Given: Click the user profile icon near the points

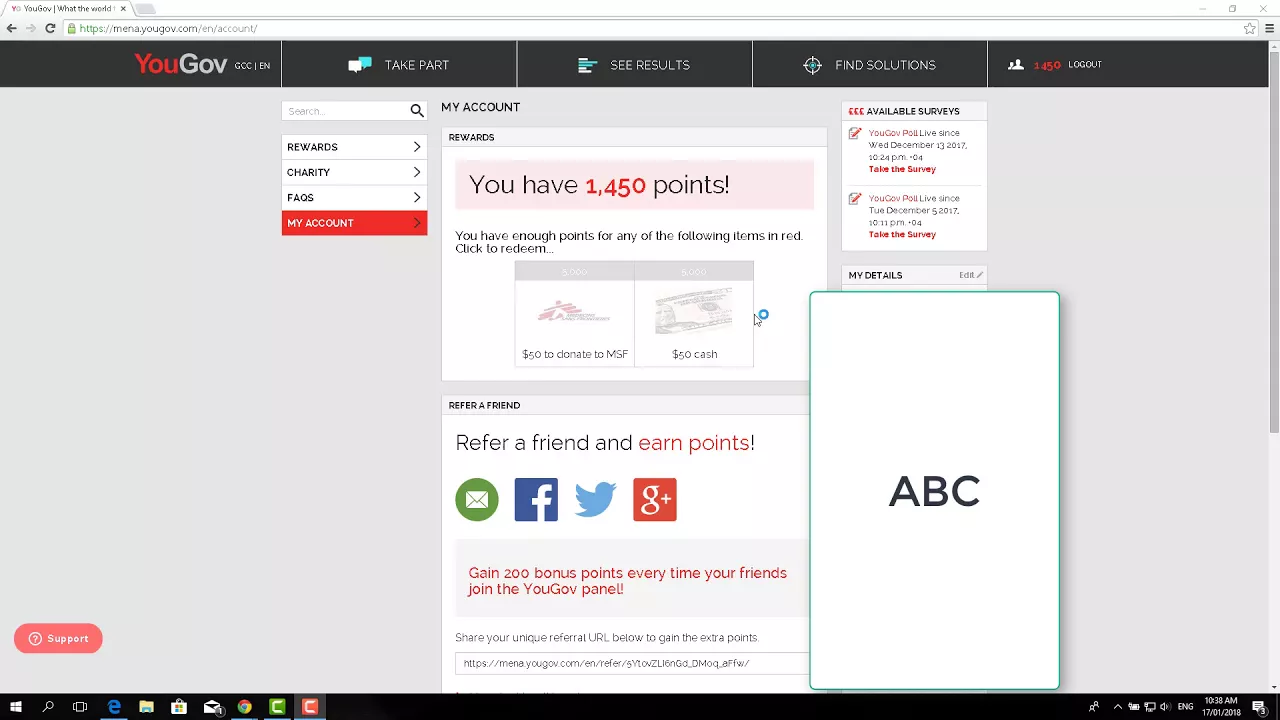Looking at the screenshot, I should pos(1016,65).
